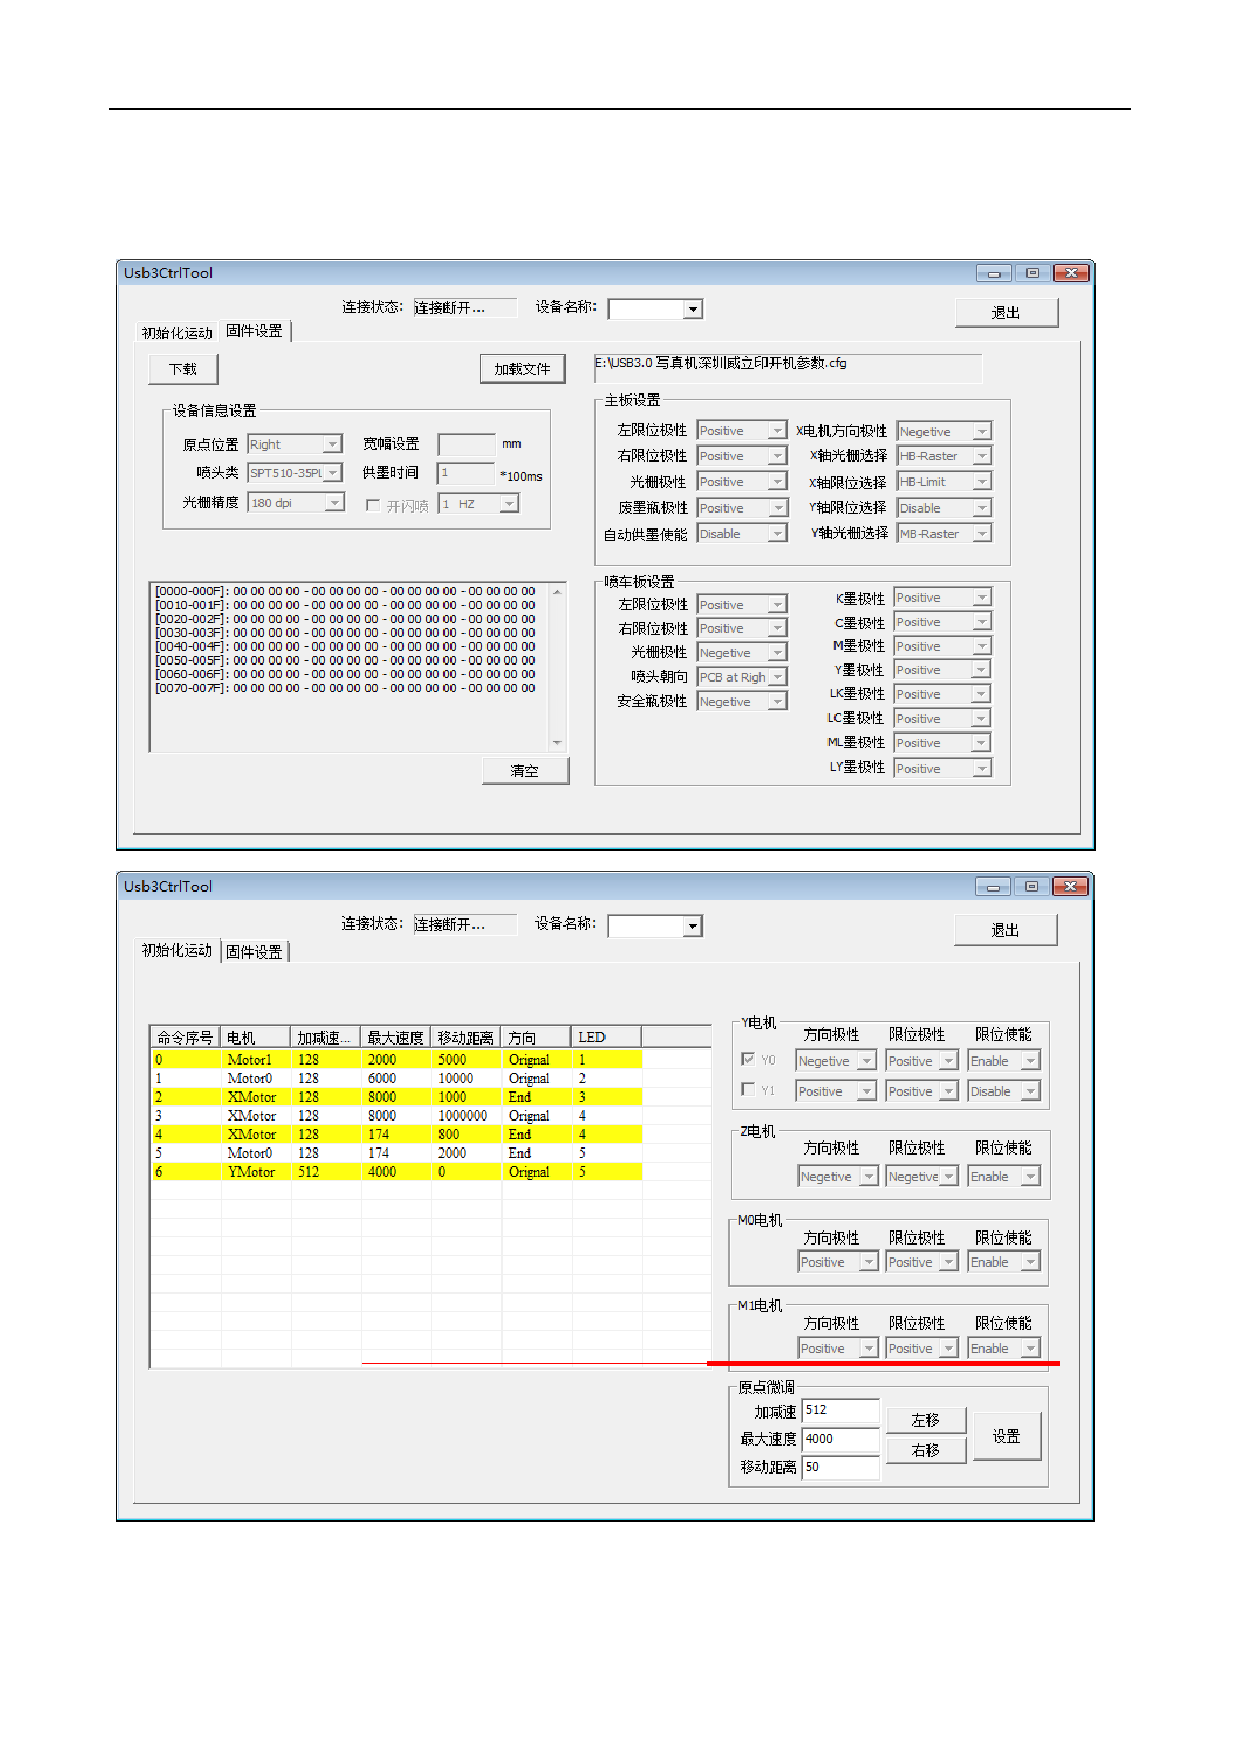Open the 原点位置 dropdown showing Right
Screen dimensions: 1241x1754
(x=295, y=444)
